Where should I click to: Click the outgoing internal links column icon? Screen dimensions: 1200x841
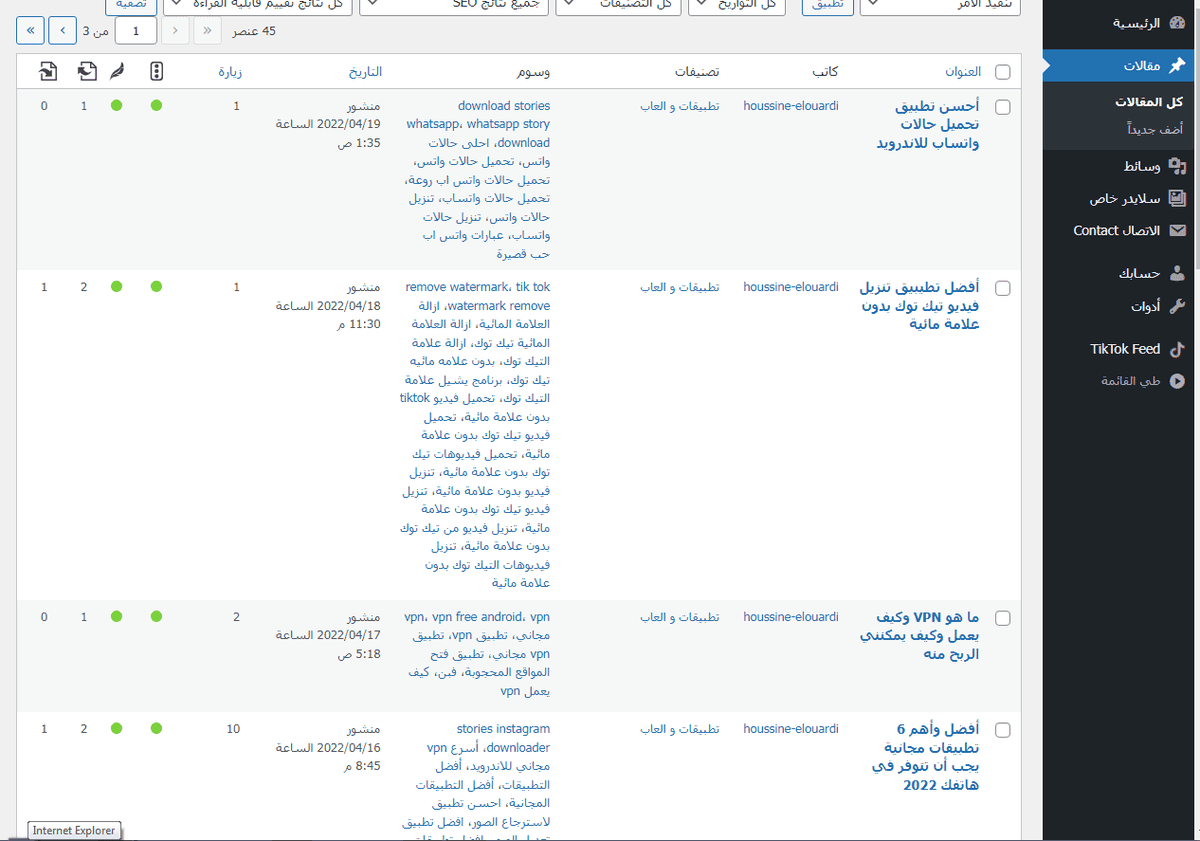point(86,71)
